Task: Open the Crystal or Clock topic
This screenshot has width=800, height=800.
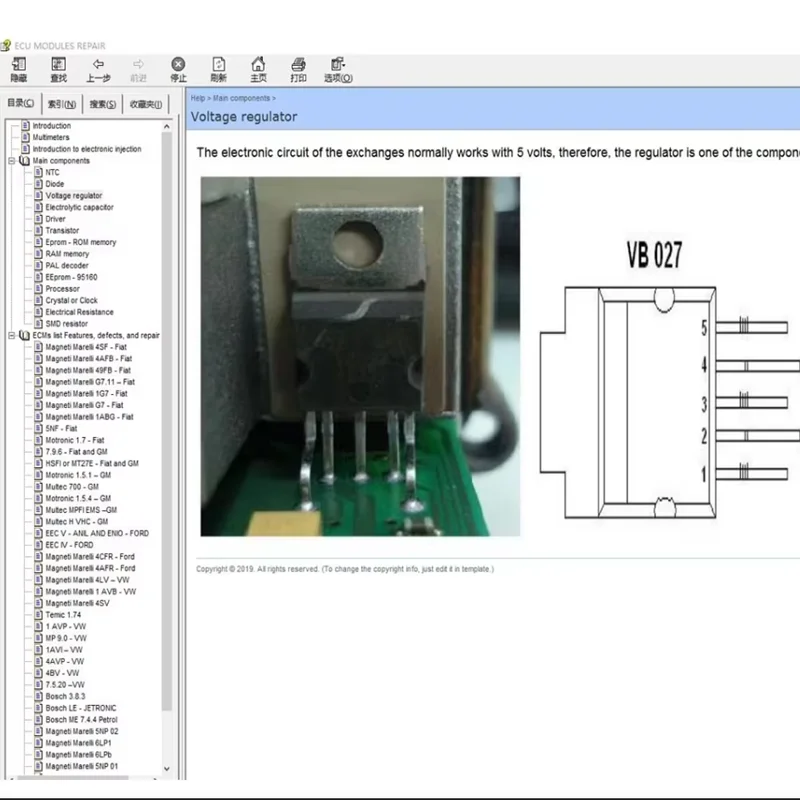Action: 71,301
